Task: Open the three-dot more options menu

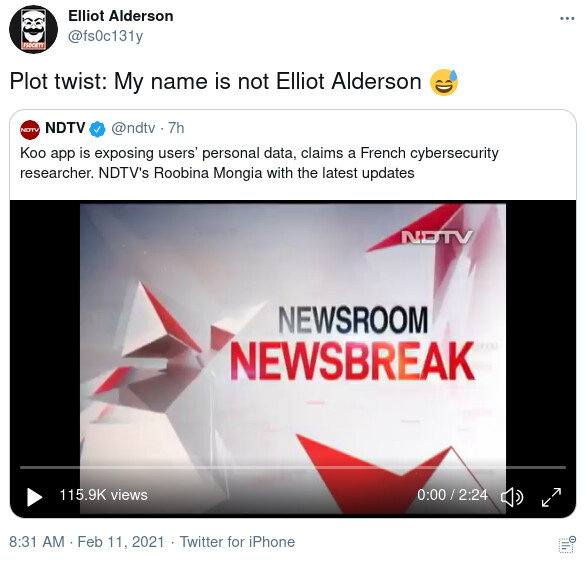Action: coord(567,18)
